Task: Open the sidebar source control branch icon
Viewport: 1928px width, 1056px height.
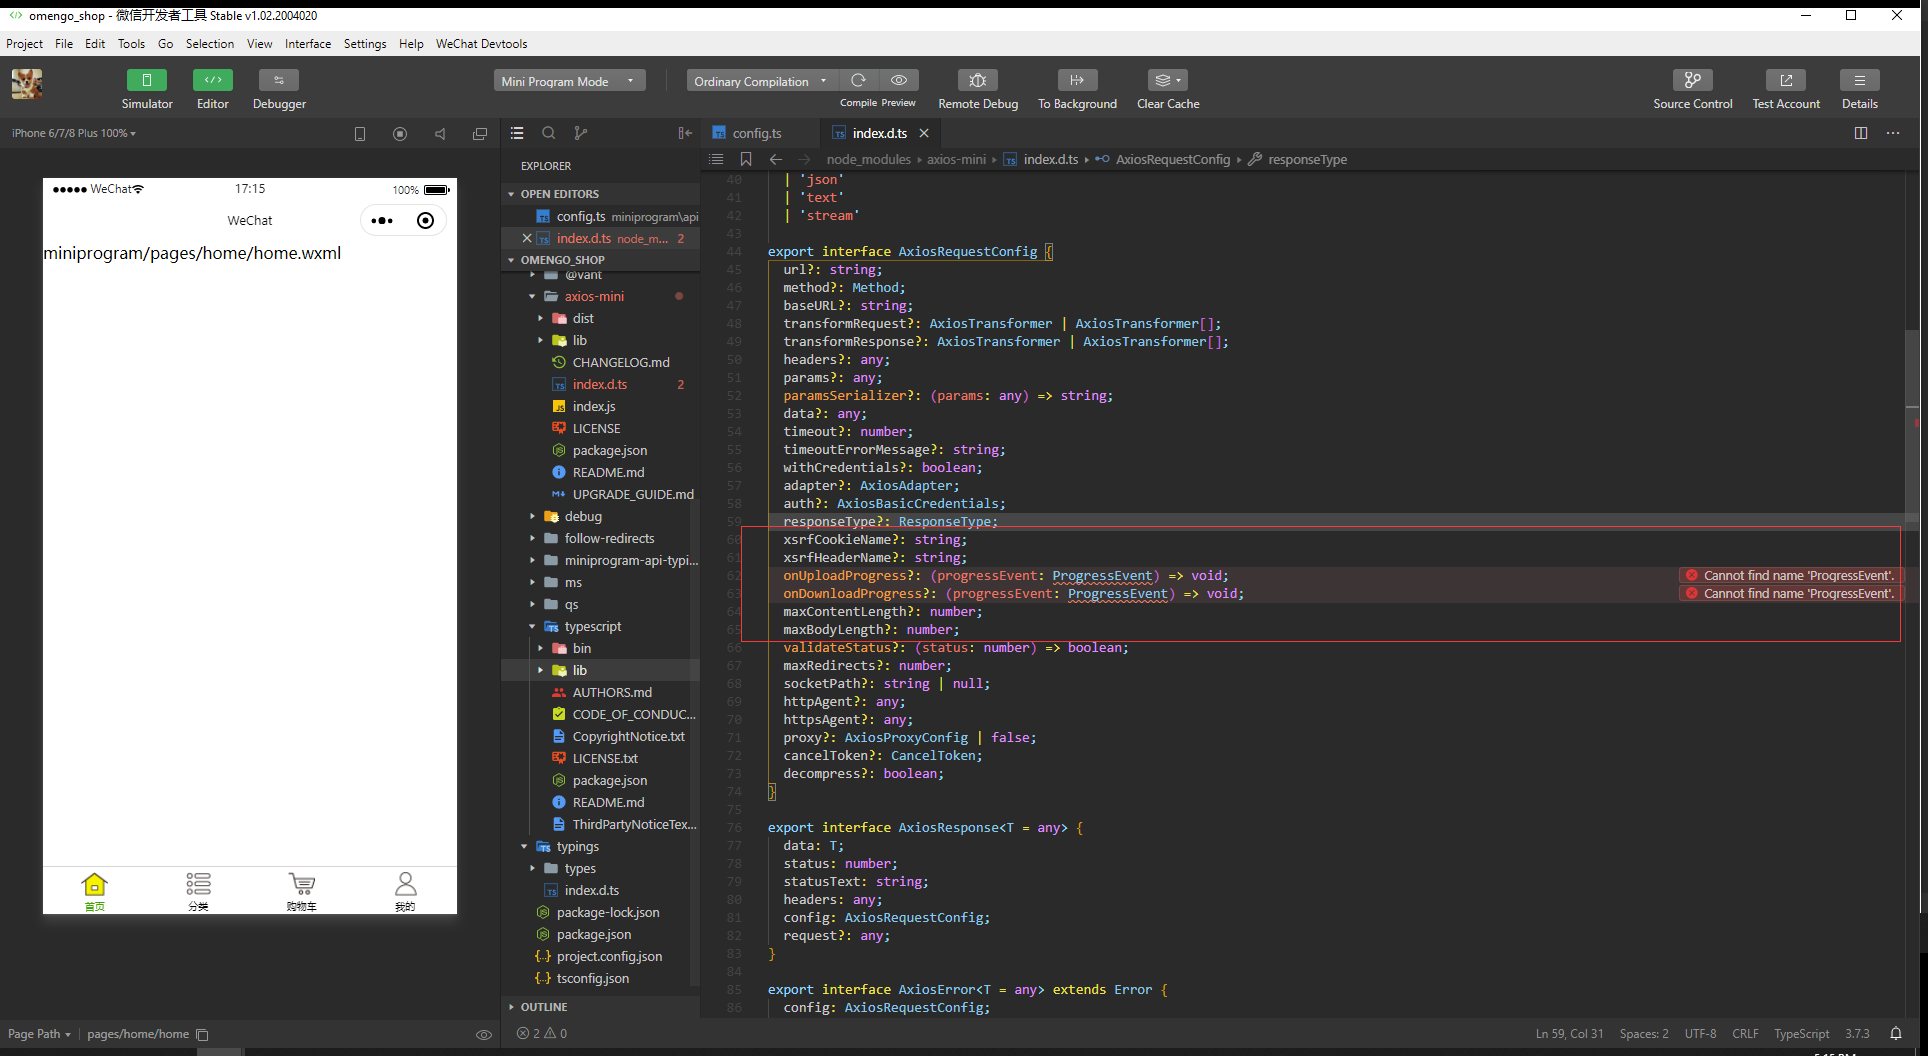Action: pyautogui.click(x=581, y=133)
